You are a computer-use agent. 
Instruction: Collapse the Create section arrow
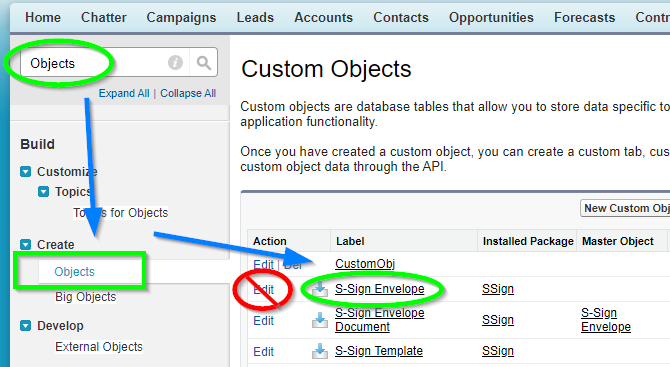pyautogui.click(x=26, y=244)
